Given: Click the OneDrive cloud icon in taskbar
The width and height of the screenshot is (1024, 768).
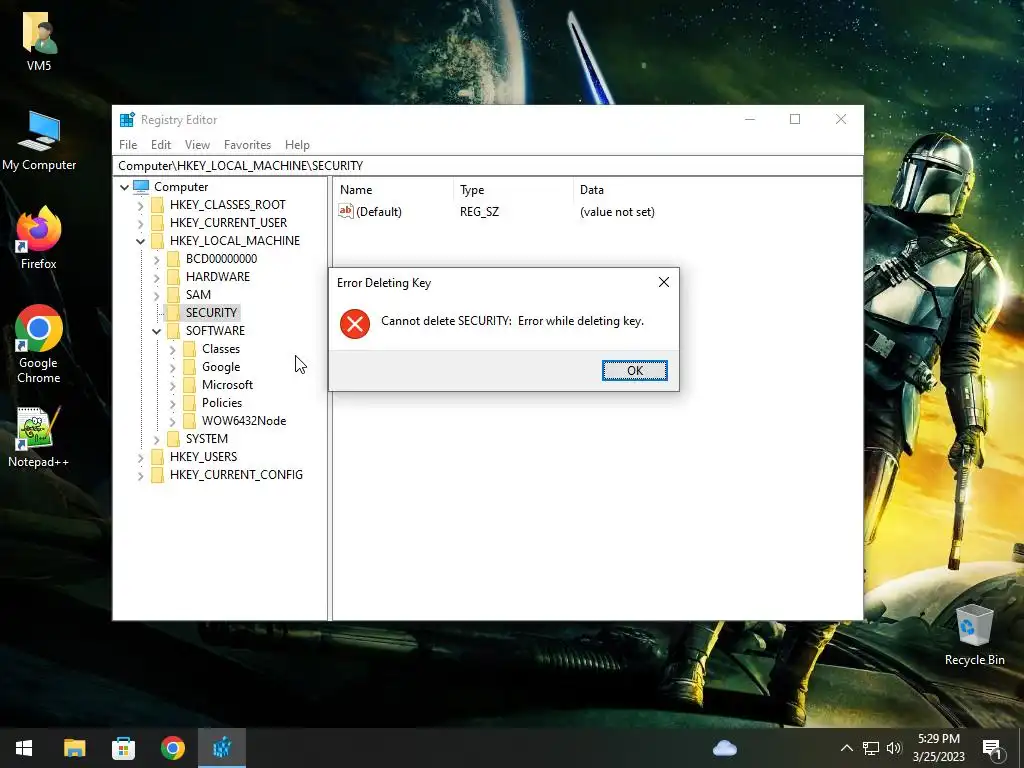Looking at the screenshot, I should point(725,748).
